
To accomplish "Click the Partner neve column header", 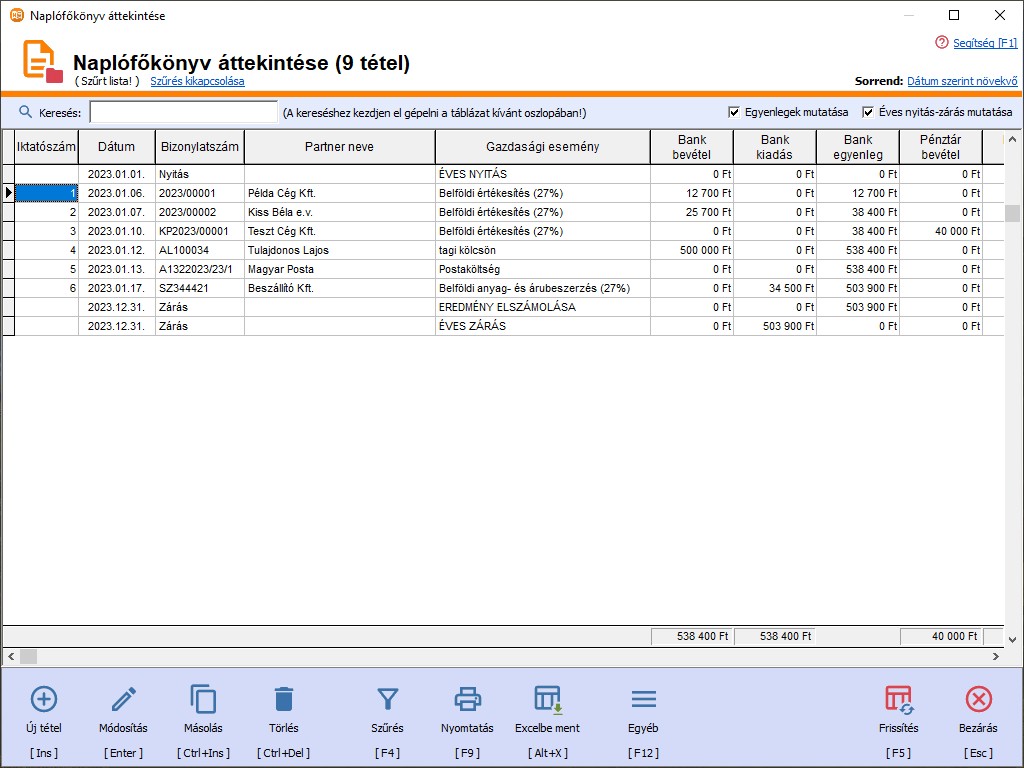I will pos(339,147).
